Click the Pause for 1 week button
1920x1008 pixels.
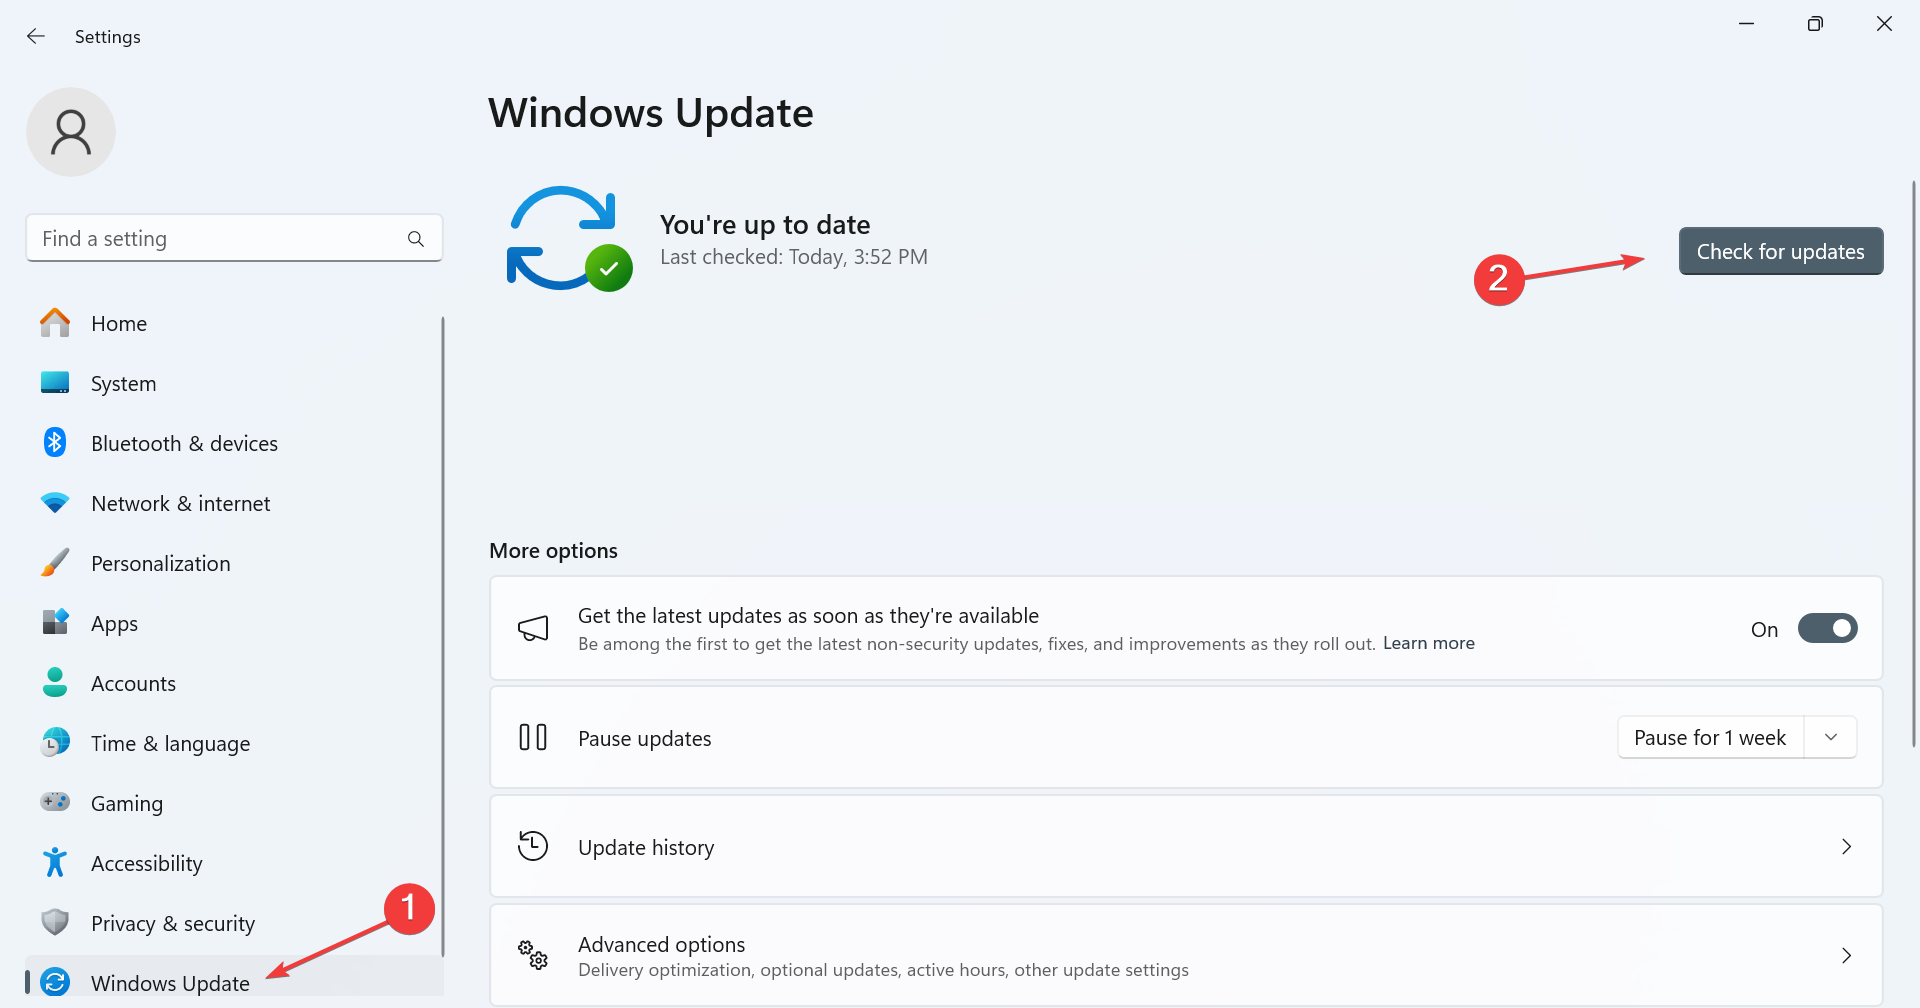tap(1710, 738)
